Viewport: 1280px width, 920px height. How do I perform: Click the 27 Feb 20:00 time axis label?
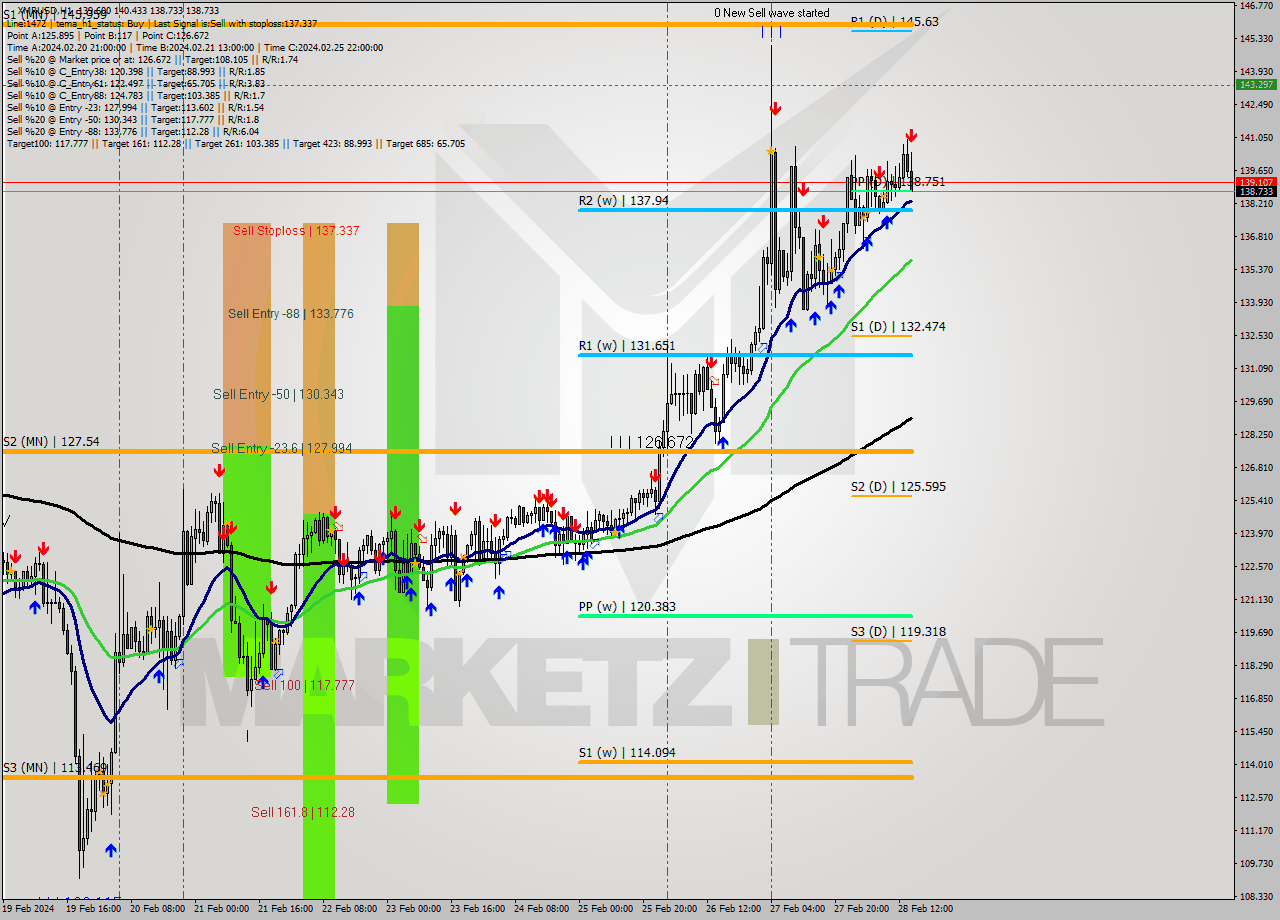pos(861,909)
